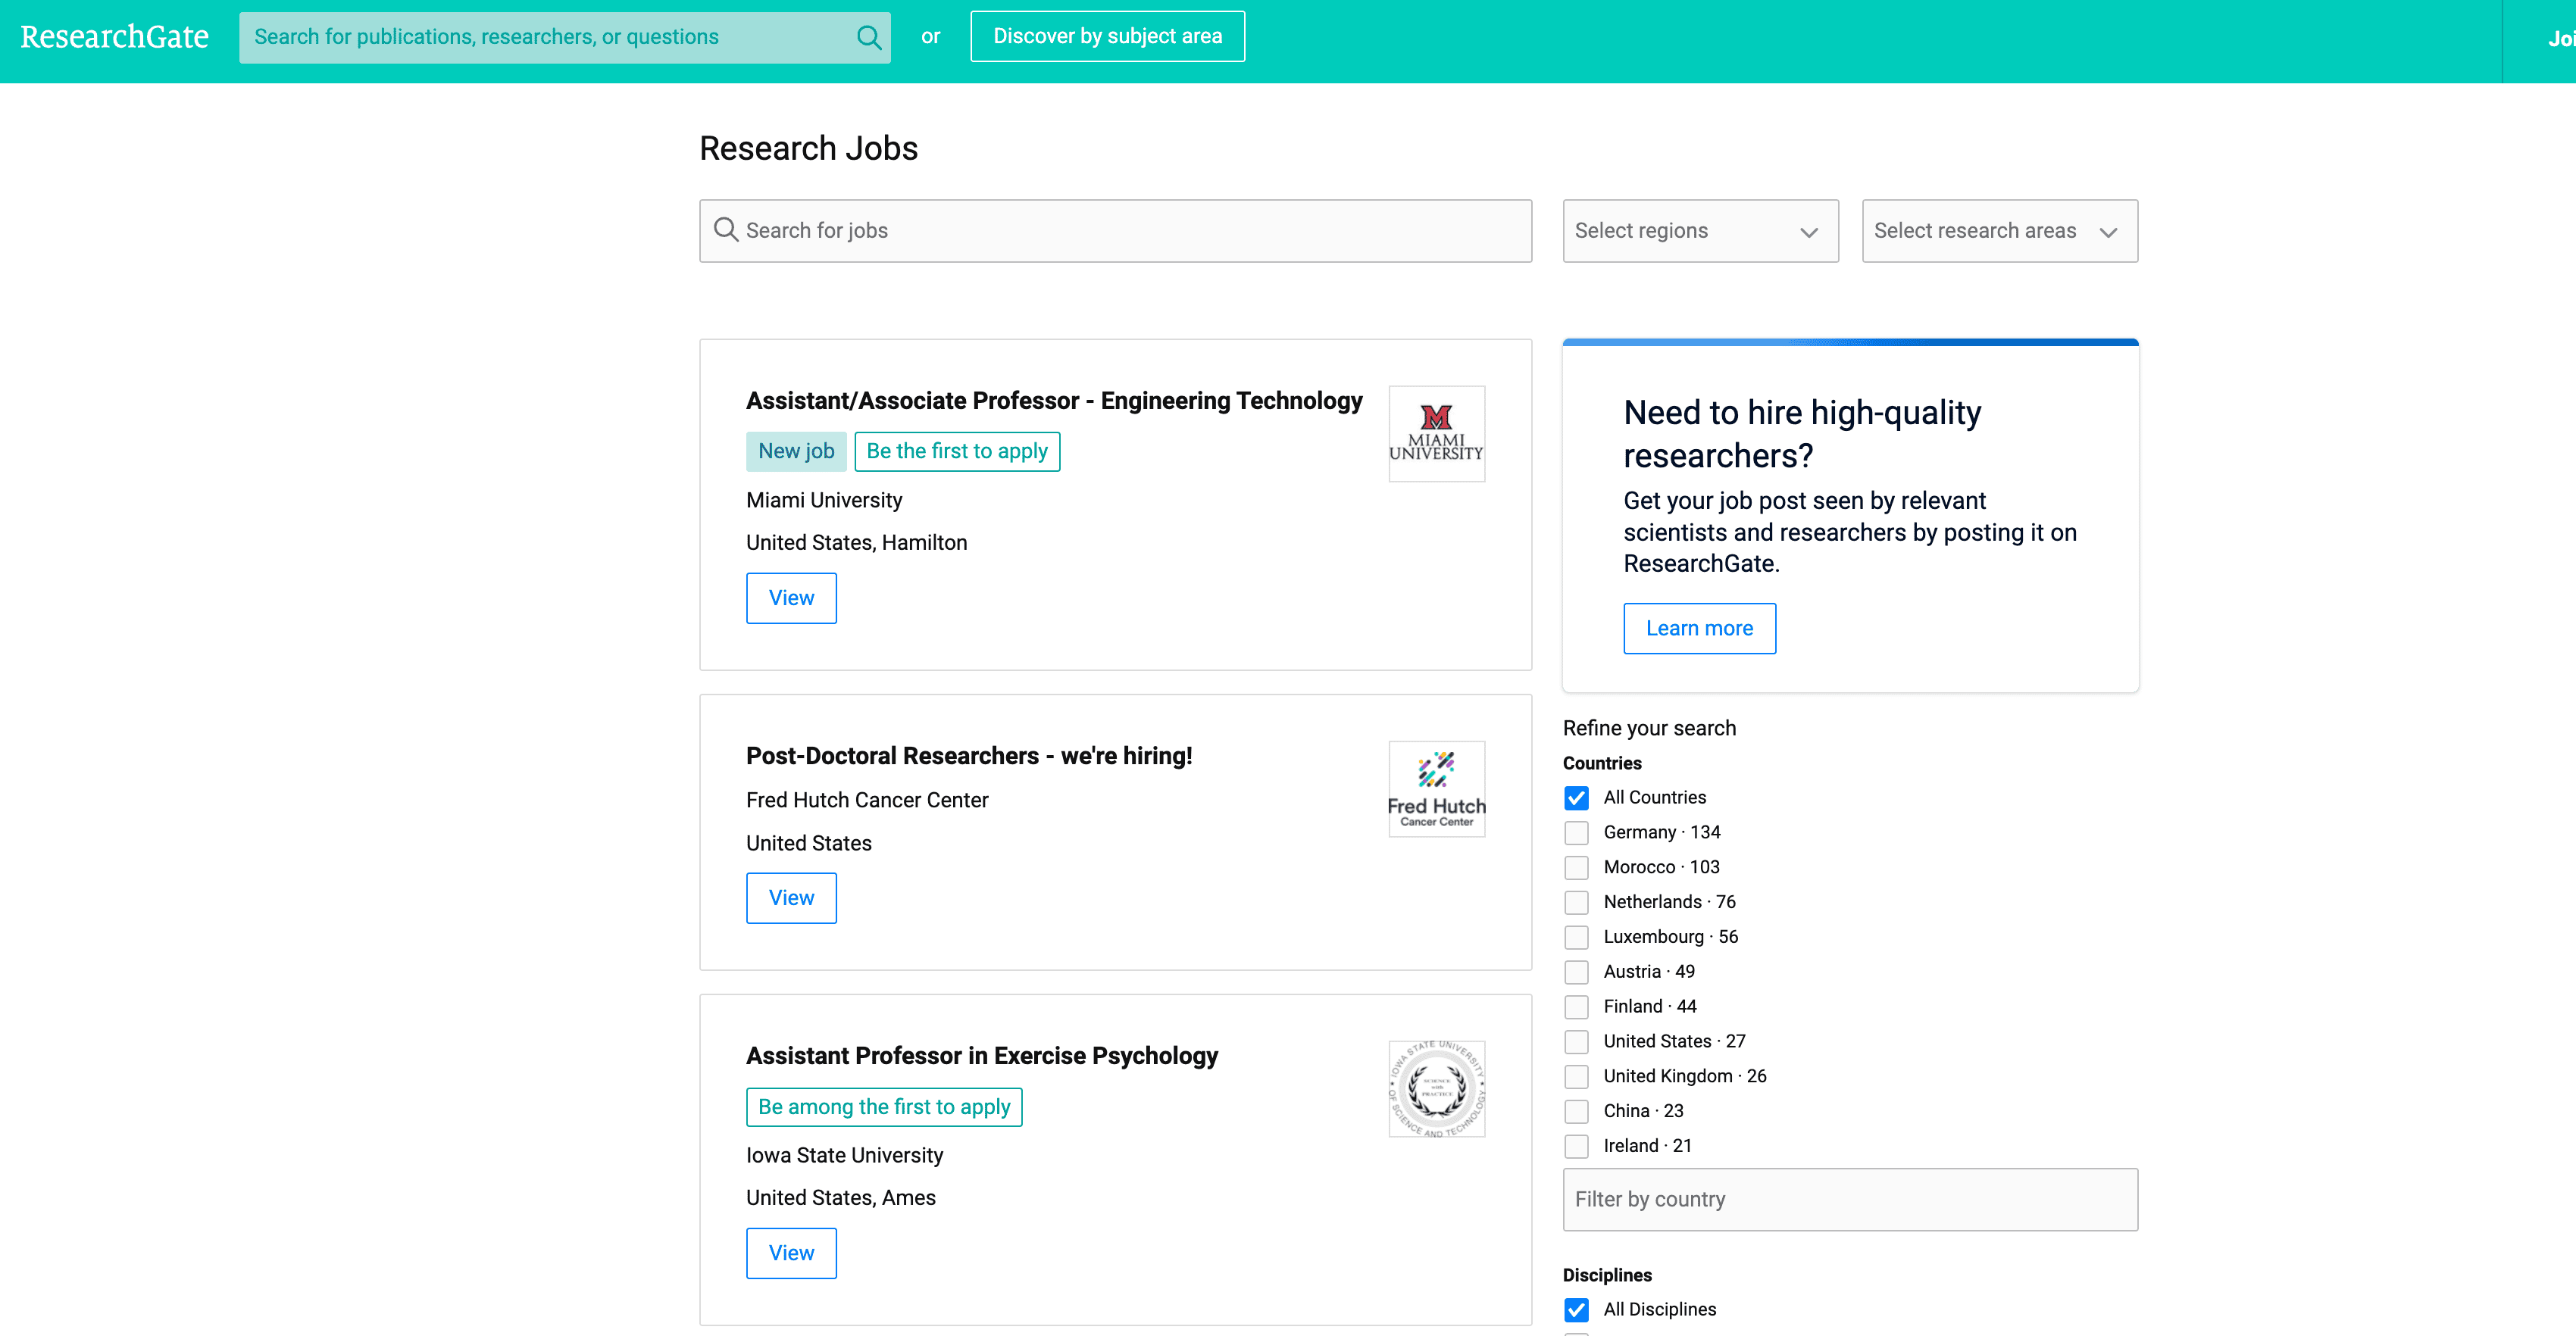
Task: Click the Be the first to apply badge
Action: tap(956, 451)
